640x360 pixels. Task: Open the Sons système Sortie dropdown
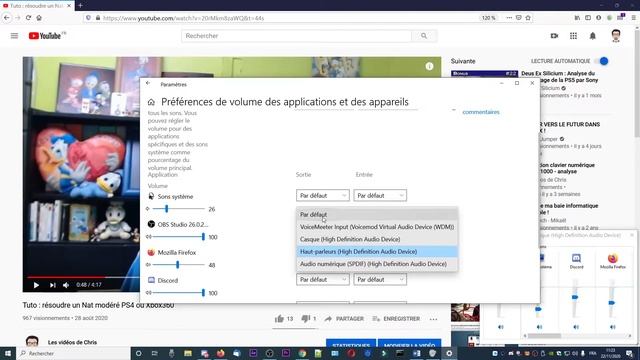[322, 196]
